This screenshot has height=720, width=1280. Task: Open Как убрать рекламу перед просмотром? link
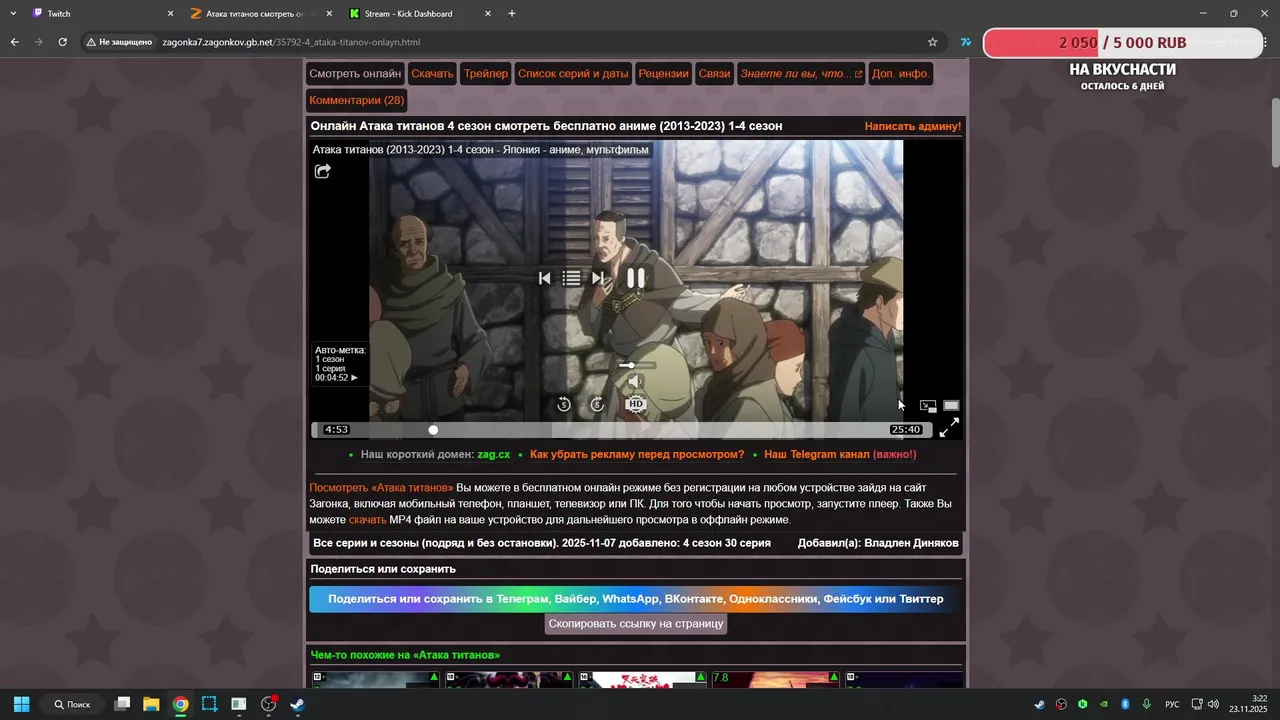pyautogui.click(x=637, y=454)
